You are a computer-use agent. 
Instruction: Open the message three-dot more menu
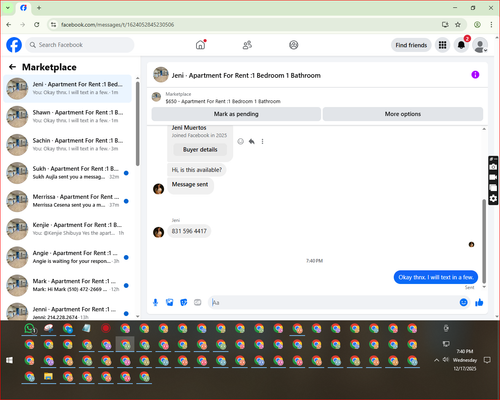tap(262, 142)
